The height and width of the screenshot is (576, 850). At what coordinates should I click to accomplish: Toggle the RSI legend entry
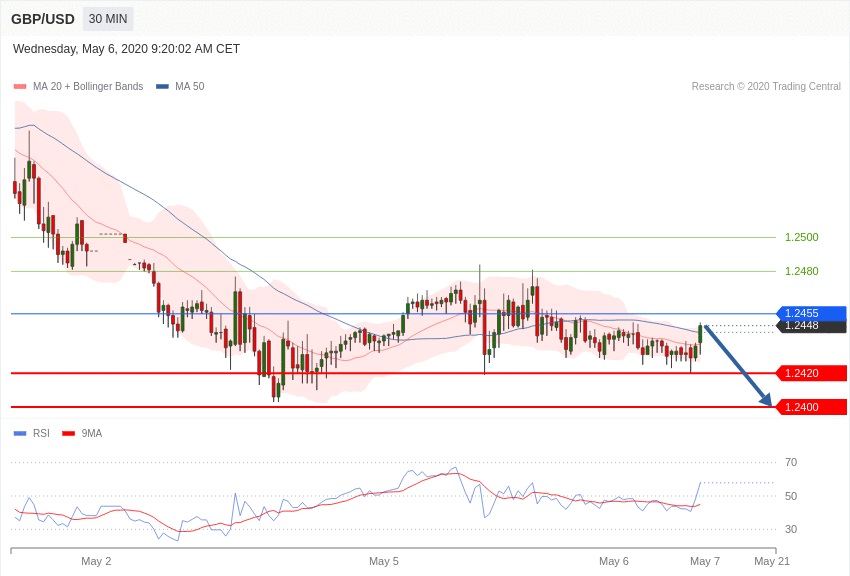tap(41, 433)
